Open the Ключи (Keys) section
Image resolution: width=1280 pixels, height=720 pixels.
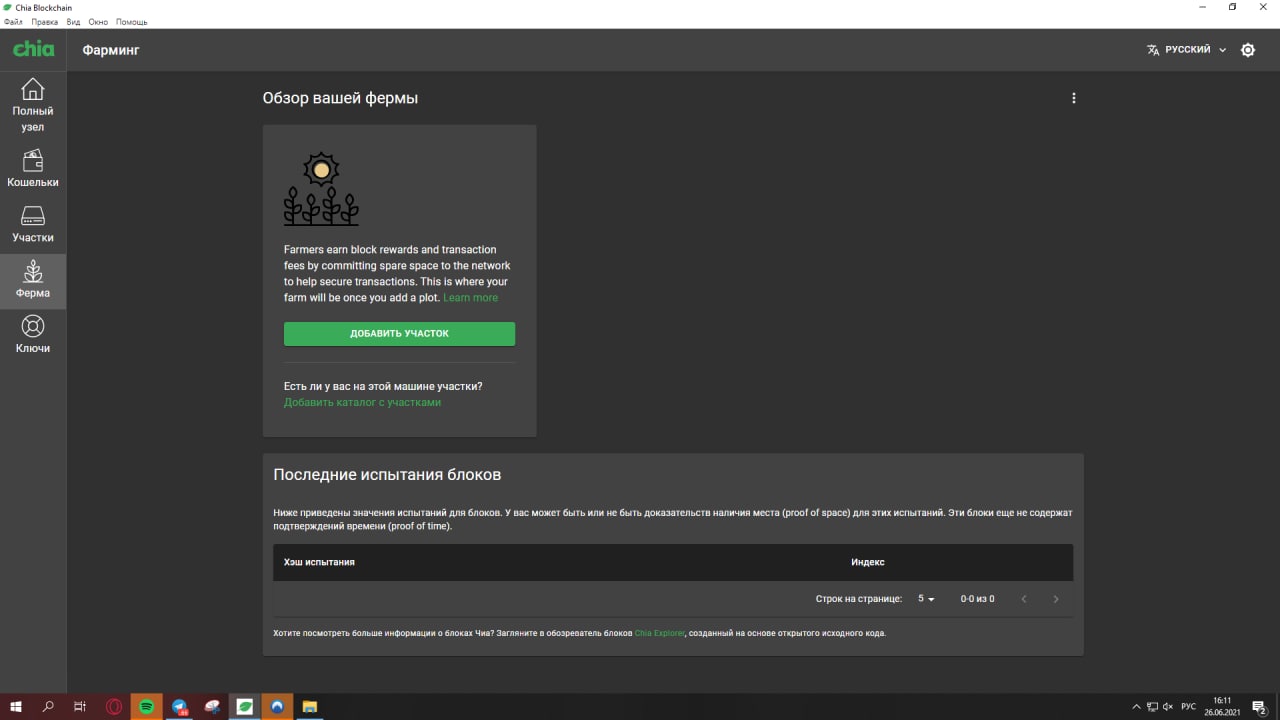click(33, 335)
